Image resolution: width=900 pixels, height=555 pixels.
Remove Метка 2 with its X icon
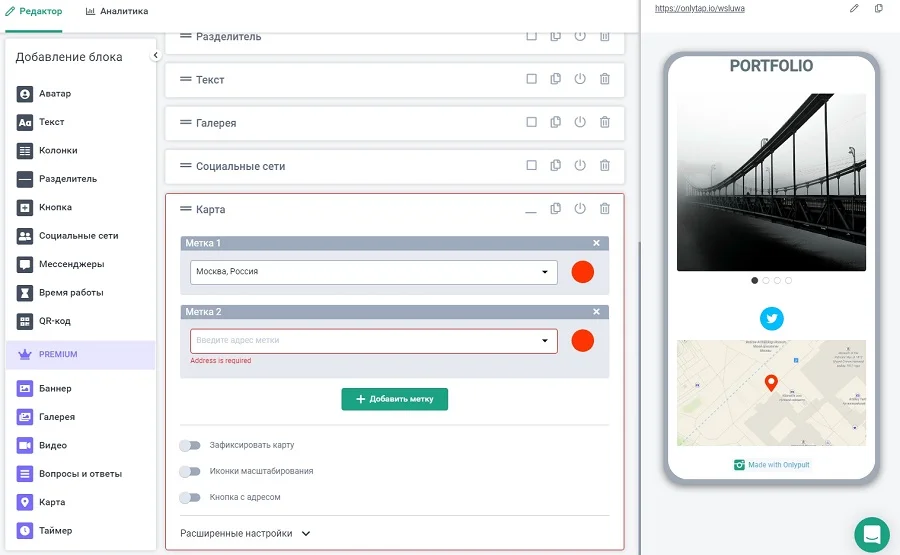tap(596, 312)
